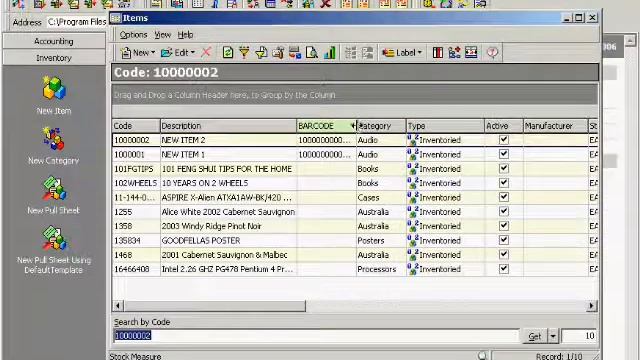The height and width of the screenshot is (360, 640).
Task: Open the Help menu
Action: pyautogui.click(x=185, y=35)
